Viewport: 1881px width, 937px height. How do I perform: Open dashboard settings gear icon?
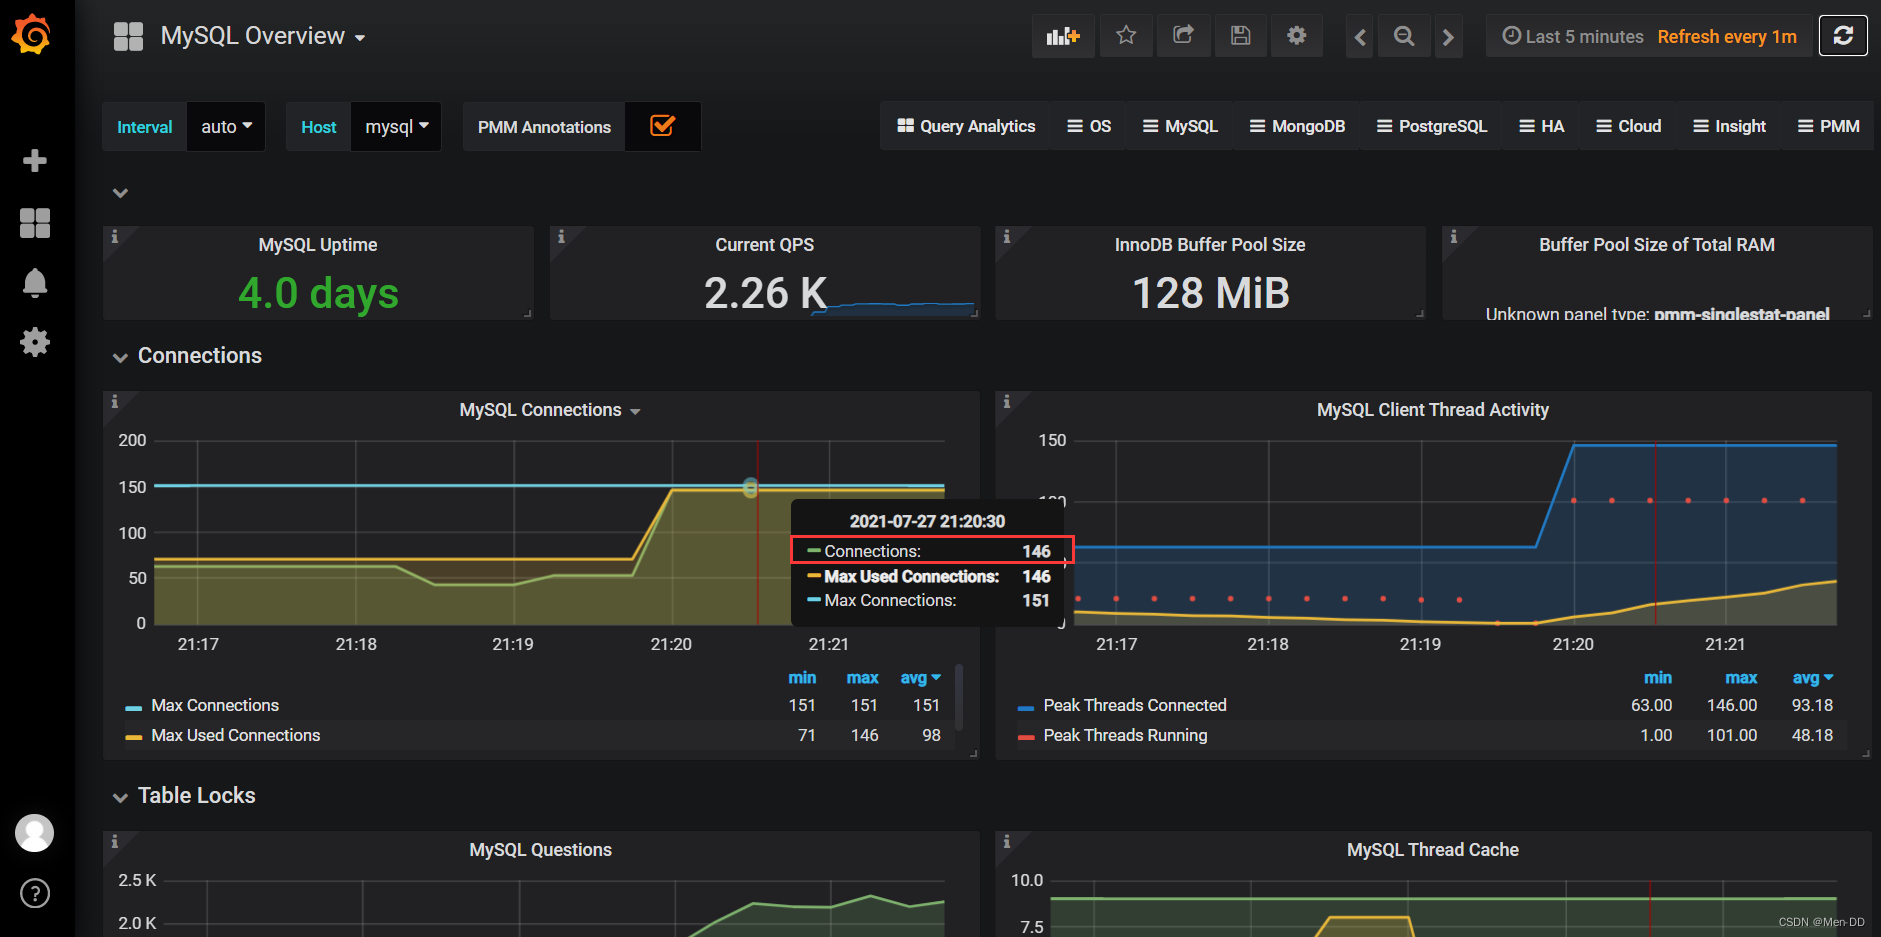(1297, 36)
